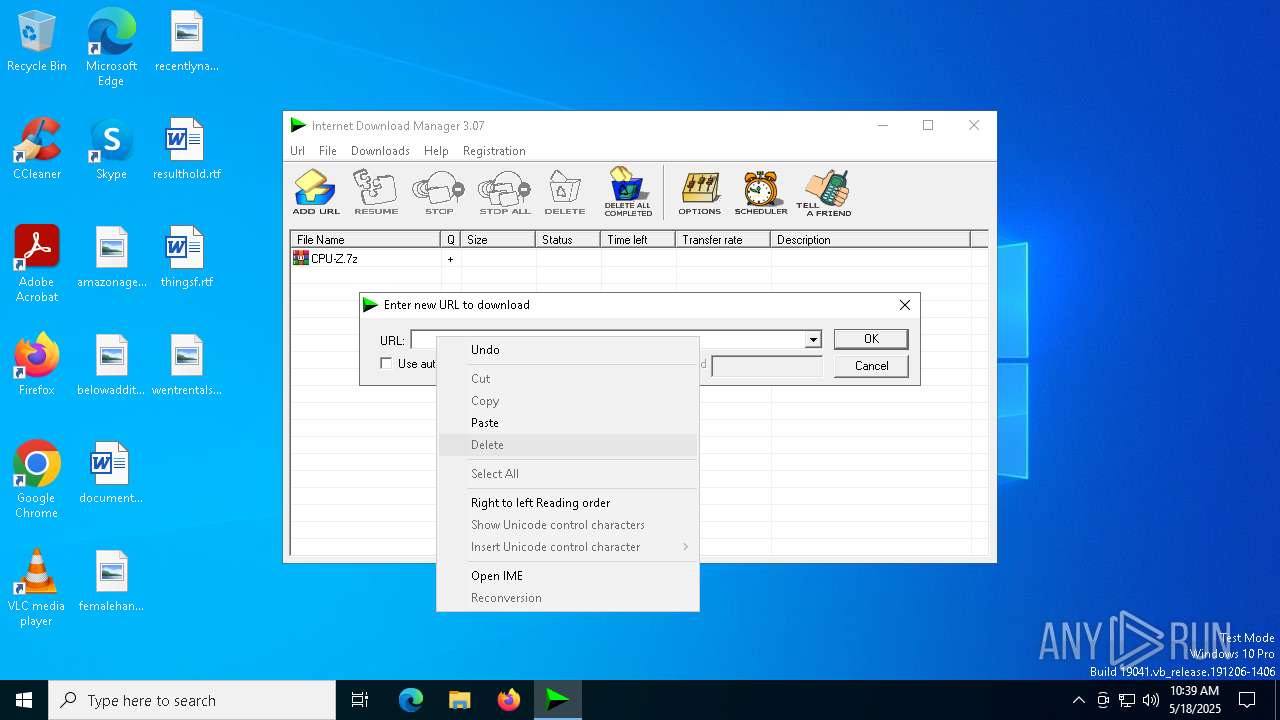Click the Delete toolbar icon
The width and height of the screenshot is (1280, 720).
coord(565,192)
